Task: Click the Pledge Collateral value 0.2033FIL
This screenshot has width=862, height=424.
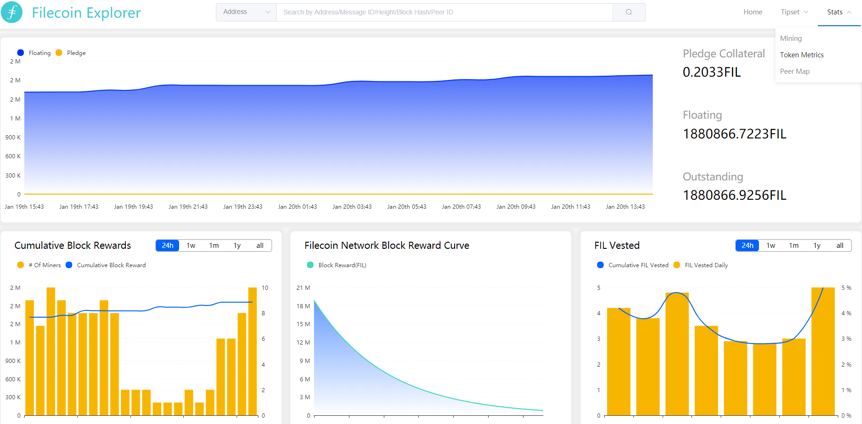Action: pos(712,72)
